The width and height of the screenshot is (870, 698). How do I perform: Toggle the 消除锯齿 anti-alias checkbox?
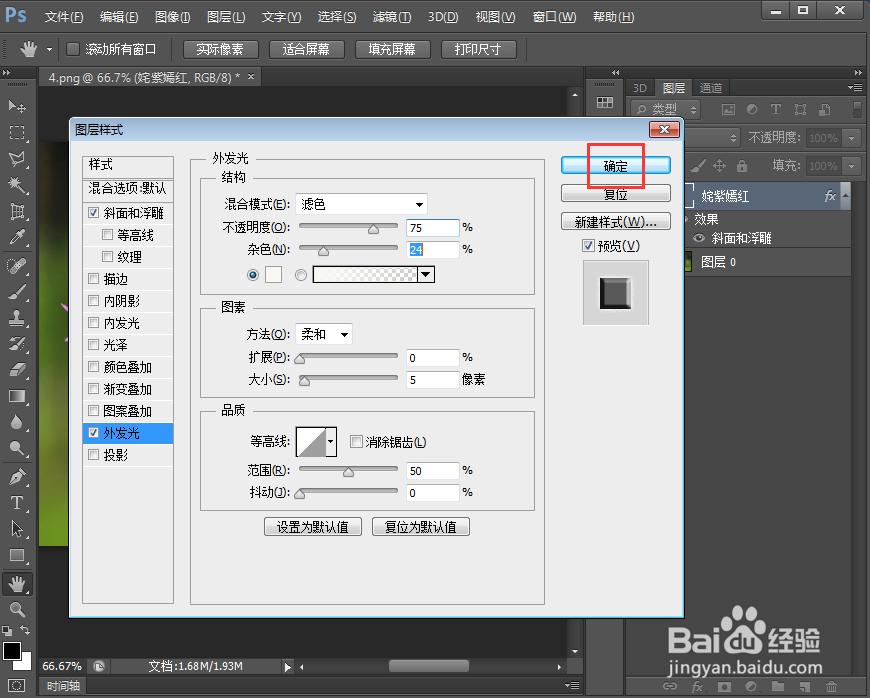pos(356,441)
